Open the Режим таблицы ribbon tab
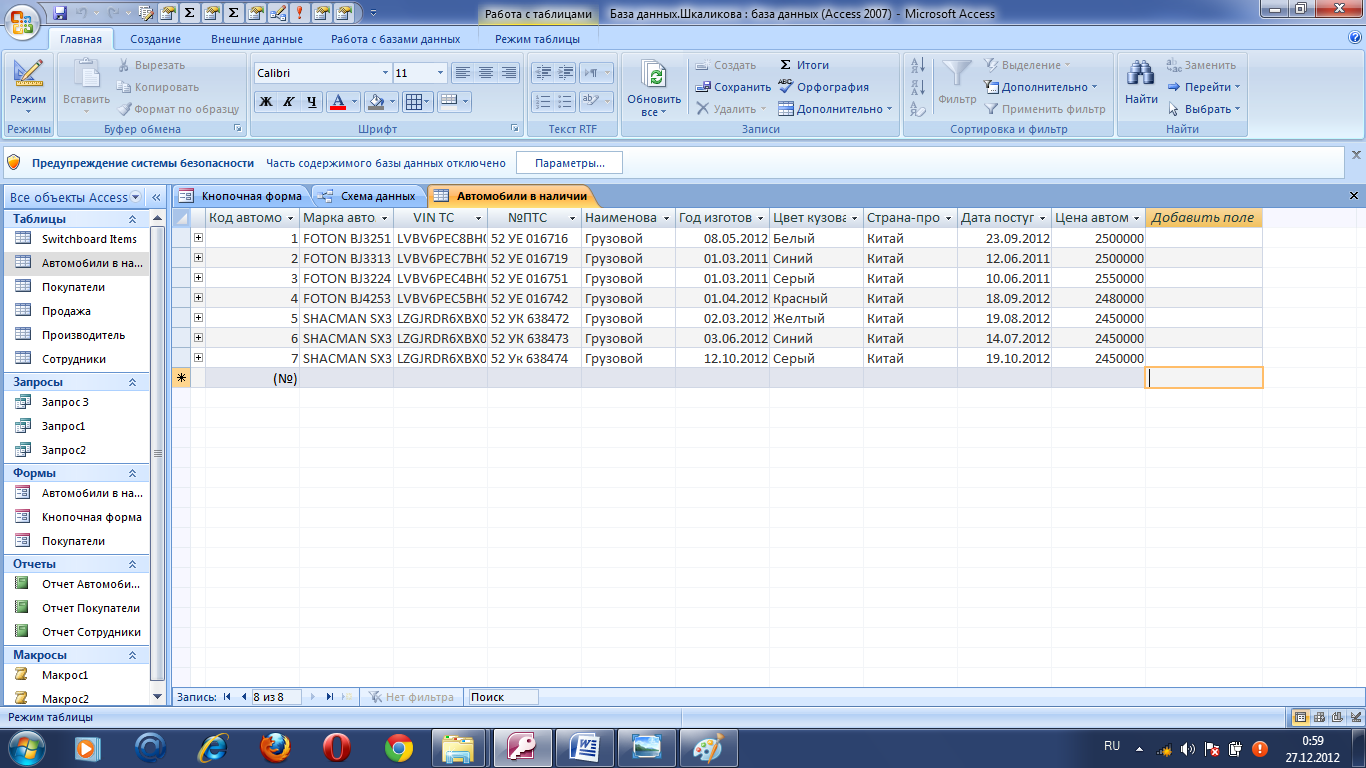This screenshot has height=768, width=1366. [x=537, y=39]
